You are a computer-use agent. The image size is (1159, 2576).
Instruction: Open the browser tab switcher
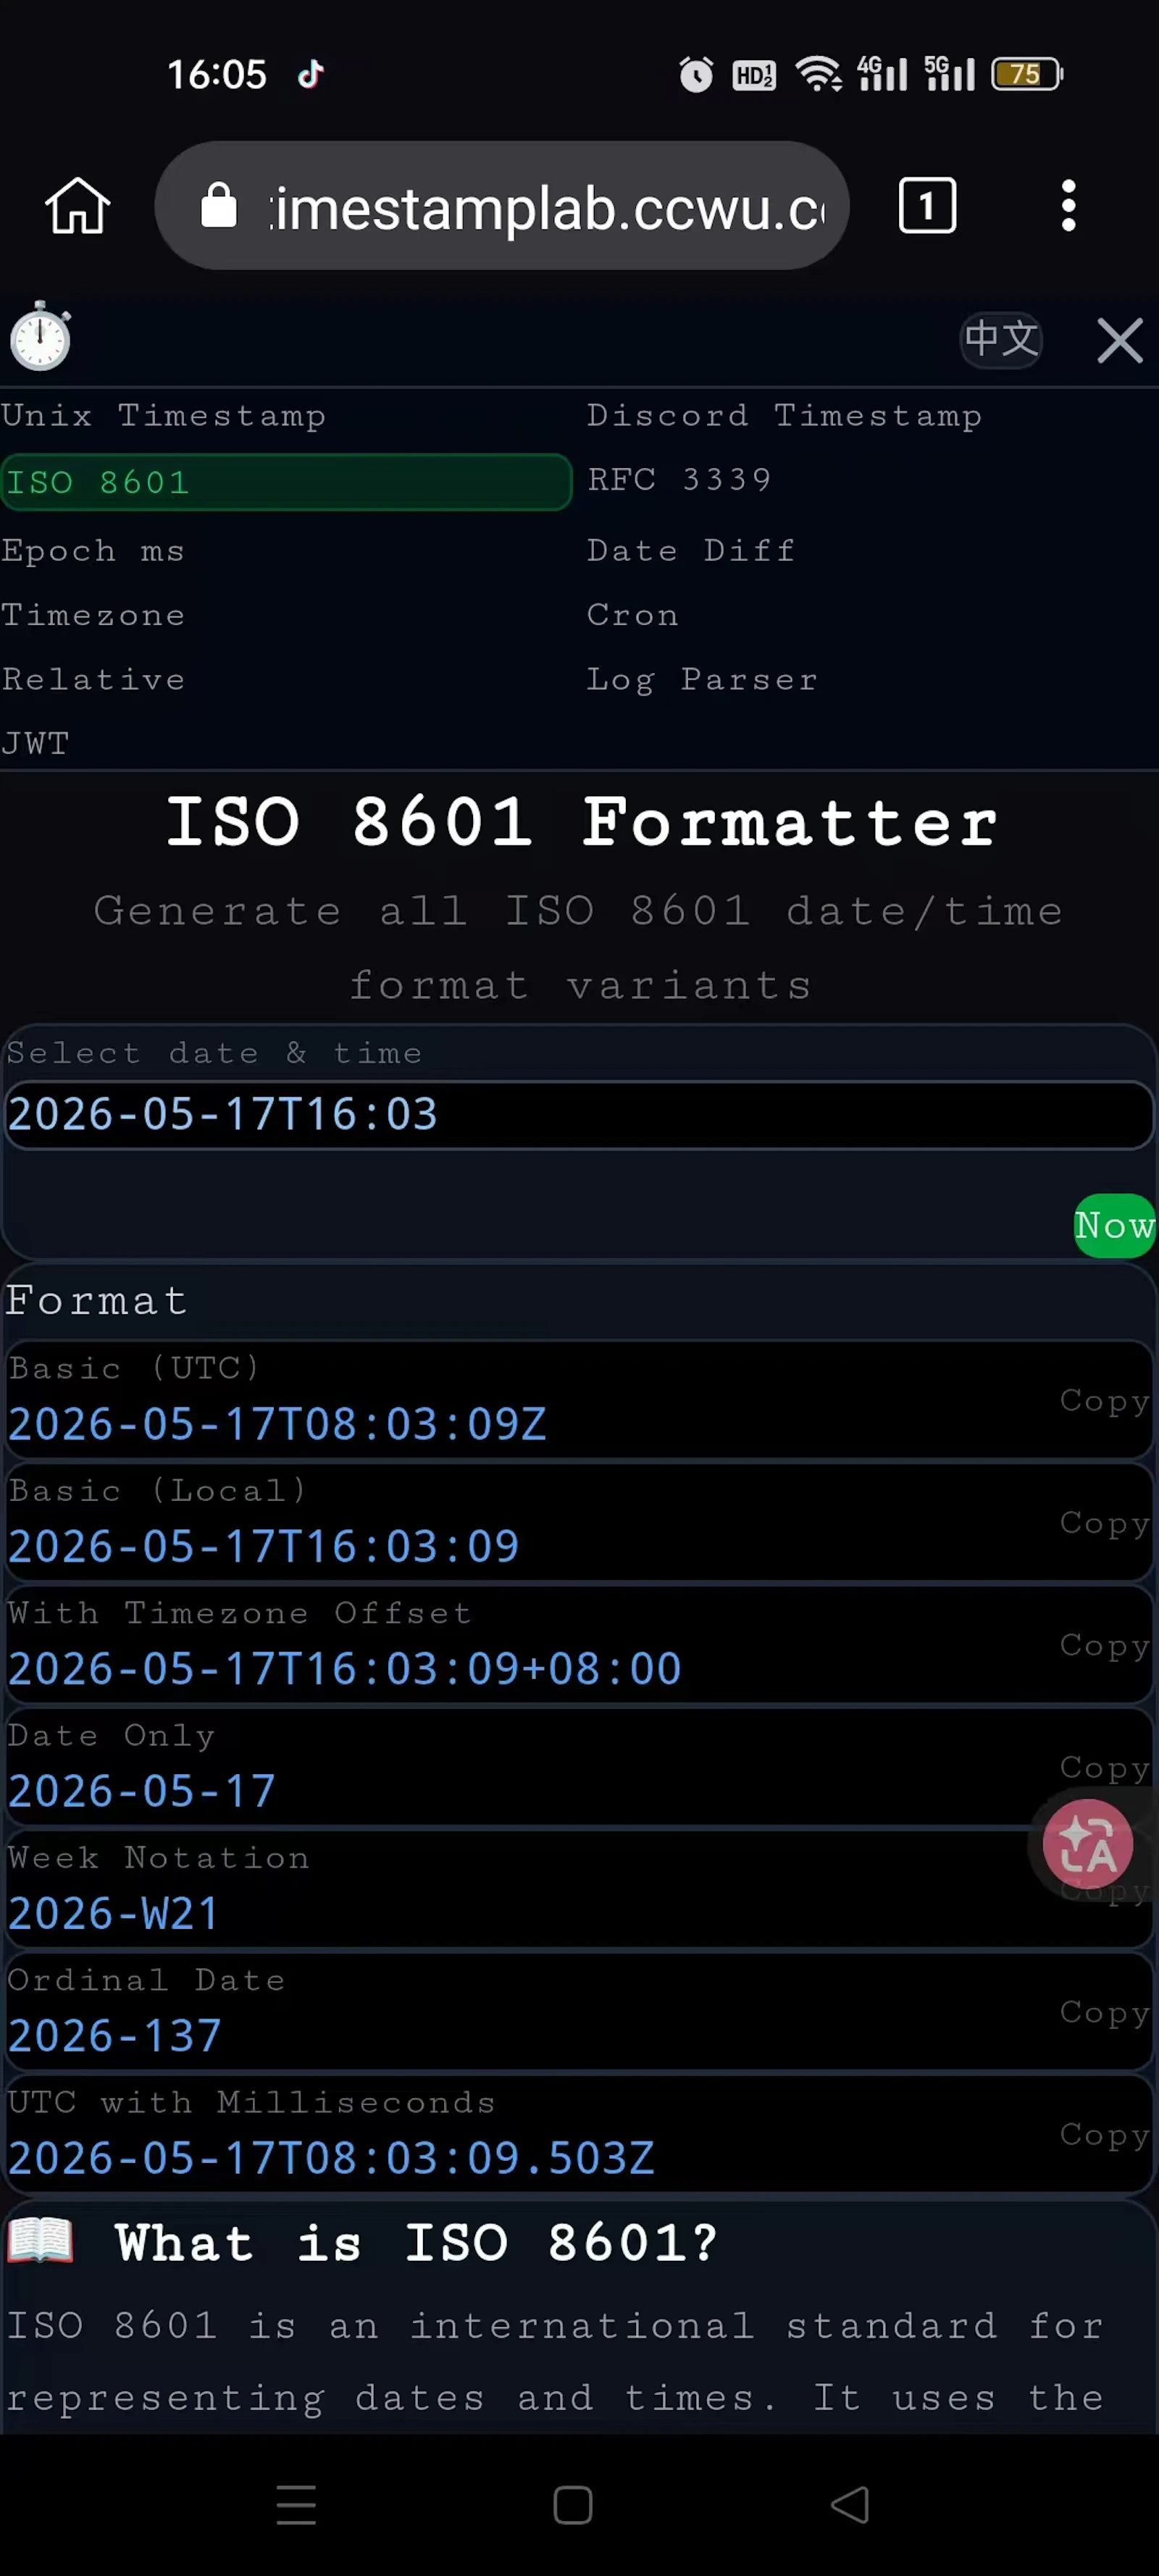tap(927, 206)
